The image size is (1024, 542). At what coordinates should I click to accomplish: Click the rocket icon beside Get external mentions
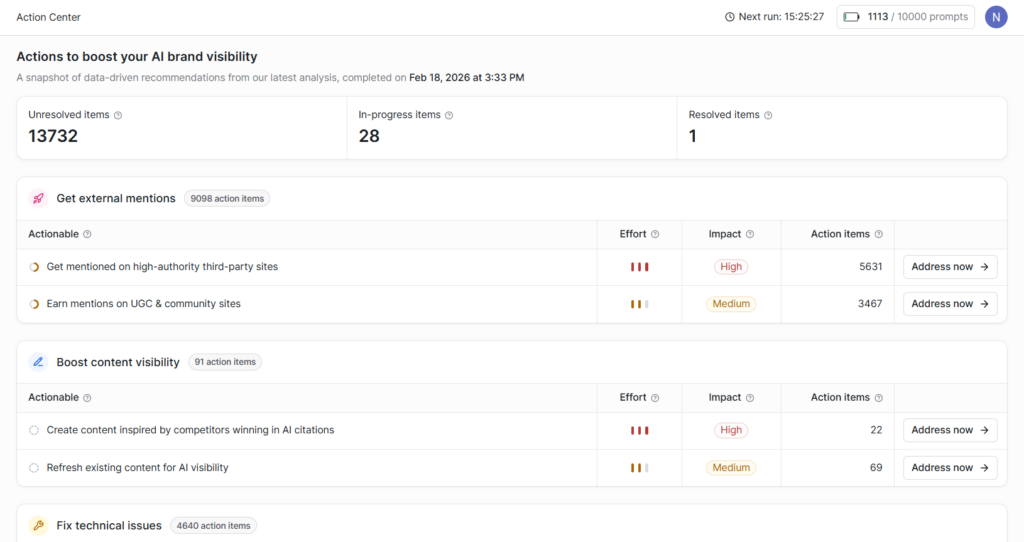38,198
